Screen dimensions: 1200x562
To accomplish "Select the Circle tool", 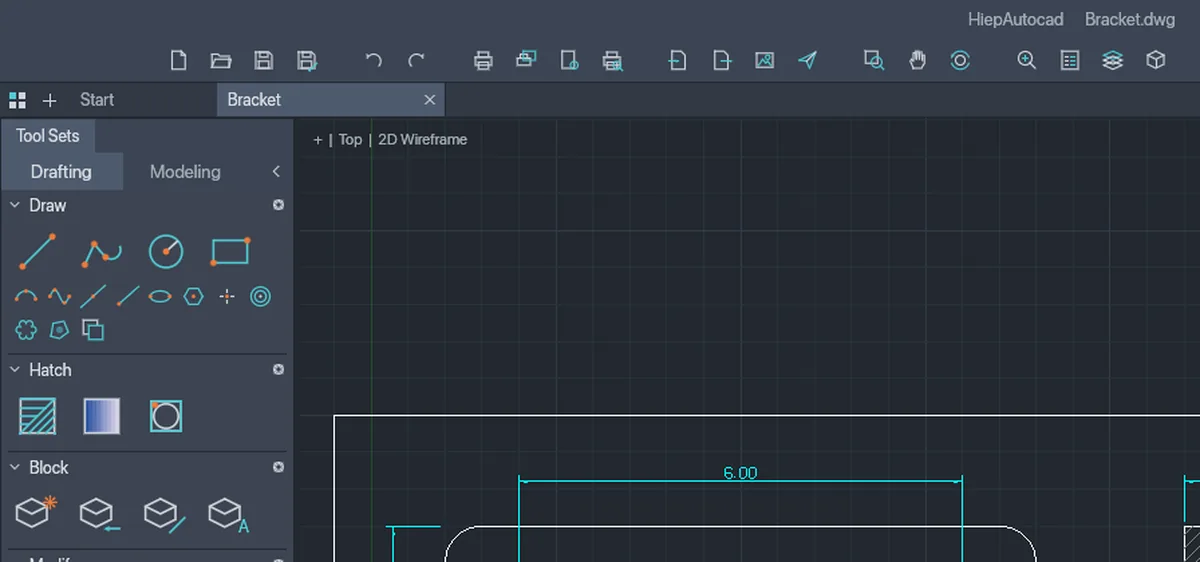I will pyautogui.click(x=166, y=252).
